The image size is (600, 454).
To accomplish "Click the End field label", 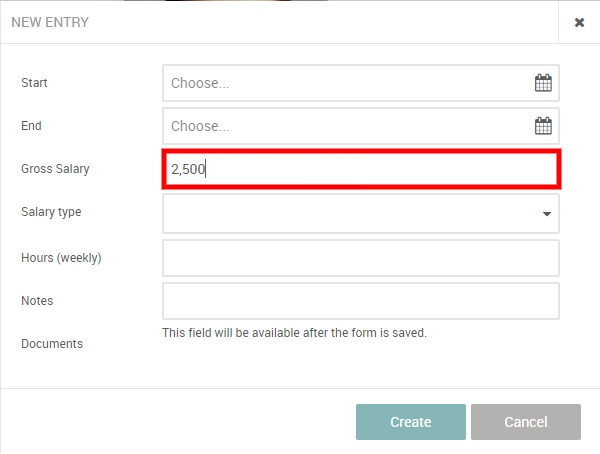I will pos(31,126).
